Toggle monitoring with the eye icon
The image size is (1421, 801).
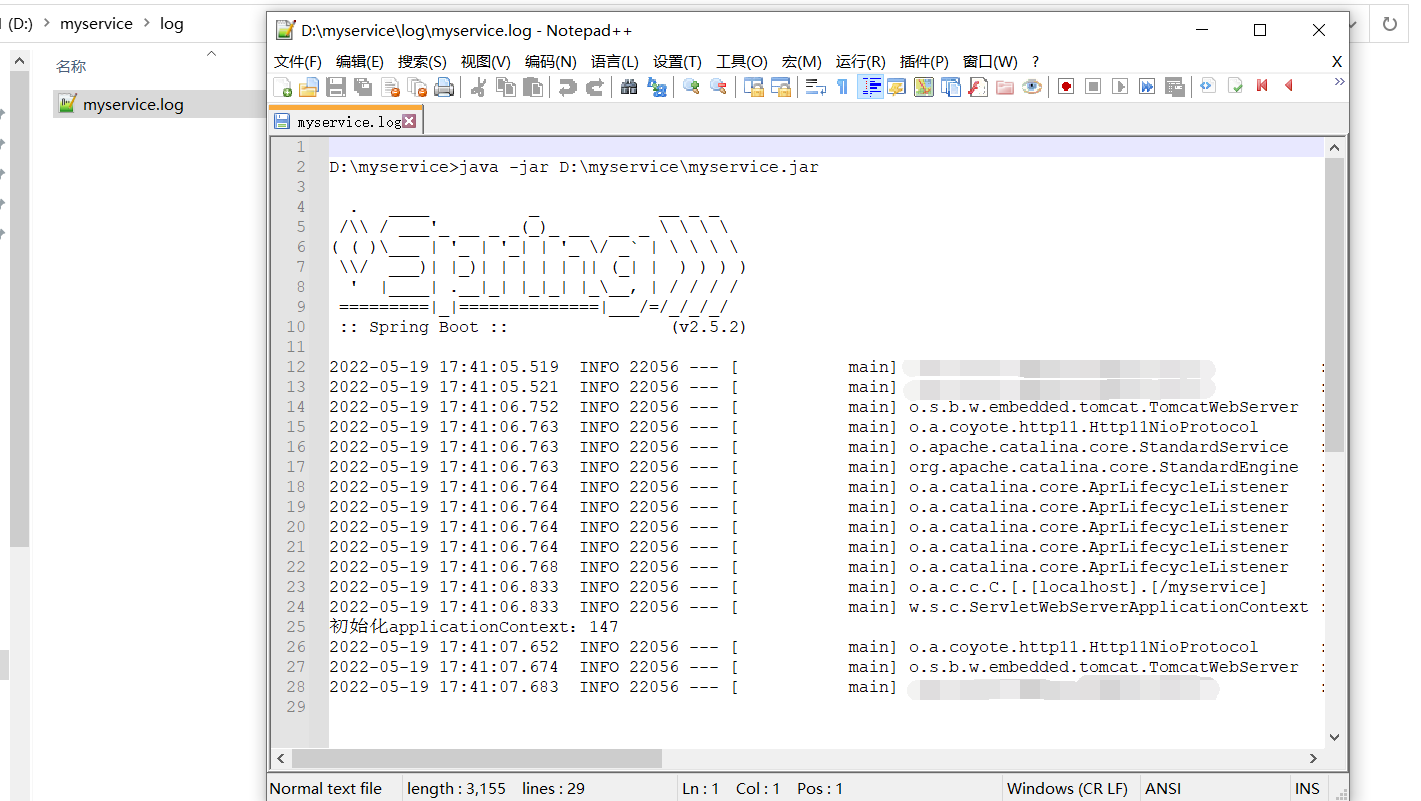point(1032,87)
